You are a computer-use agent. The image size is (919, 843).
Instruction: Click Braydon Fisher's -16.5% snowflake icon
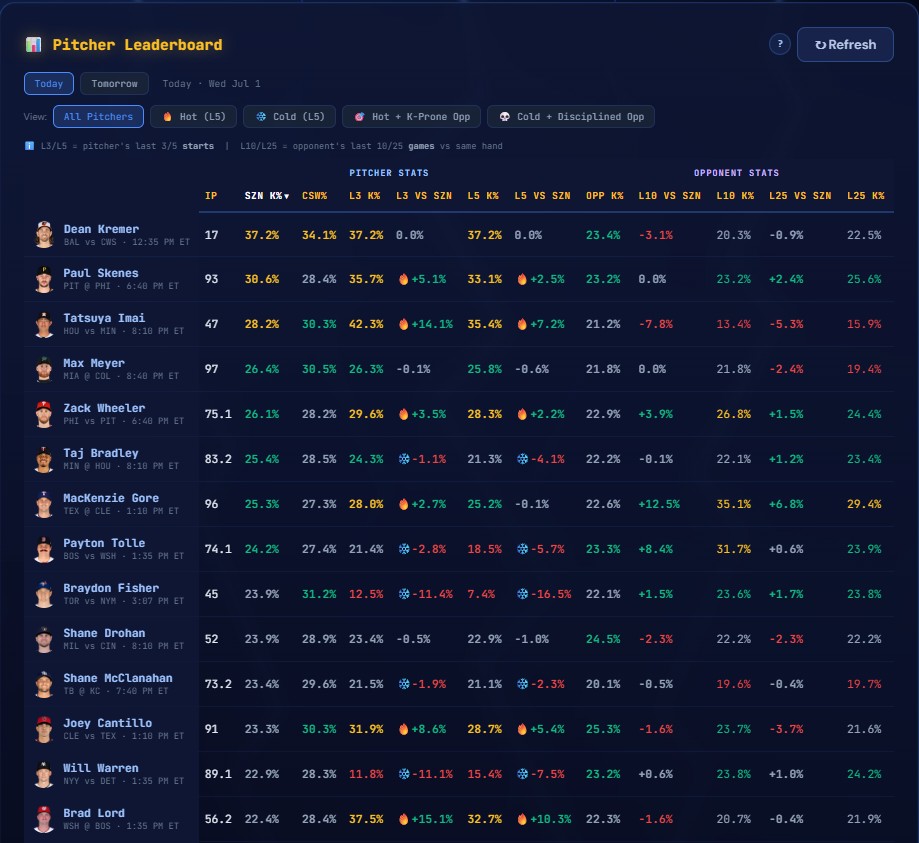pos(522,594)
